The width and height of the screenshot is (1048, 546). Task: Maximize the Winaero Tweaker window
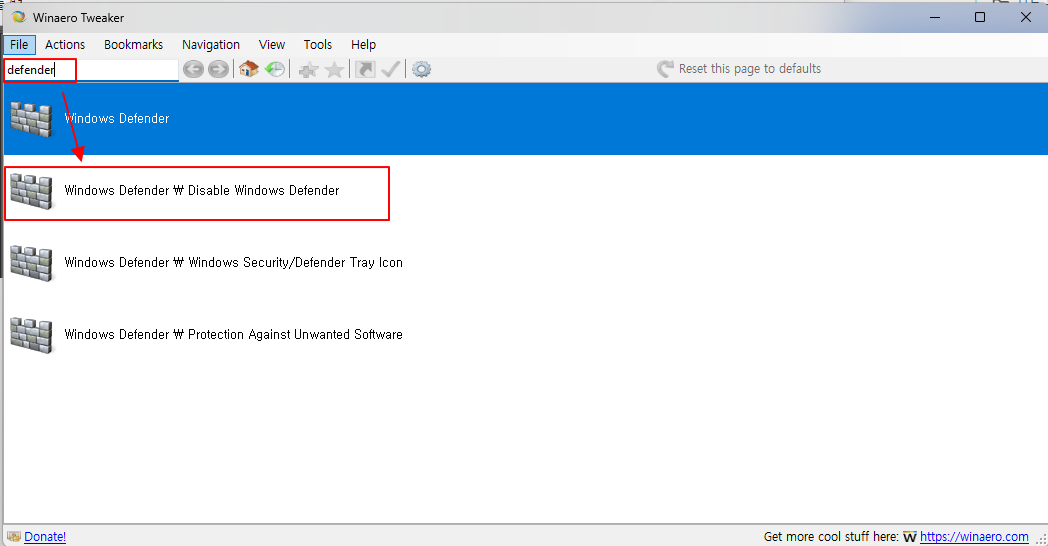980,17
